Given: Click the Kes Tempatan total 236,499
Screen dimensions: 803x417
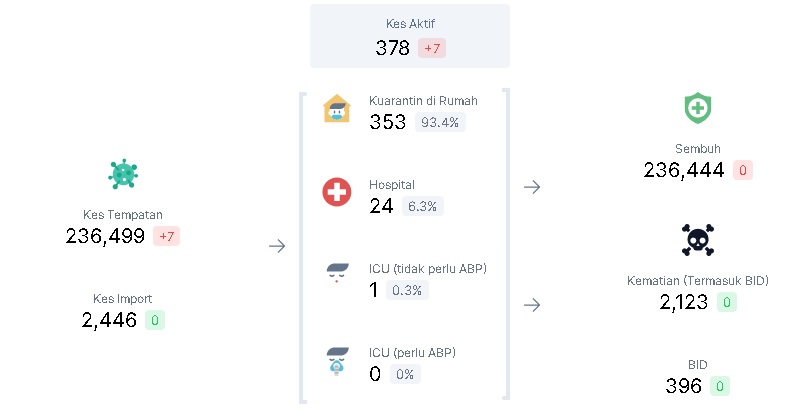Looking at the screenshot, I should (x=105, y=236).
